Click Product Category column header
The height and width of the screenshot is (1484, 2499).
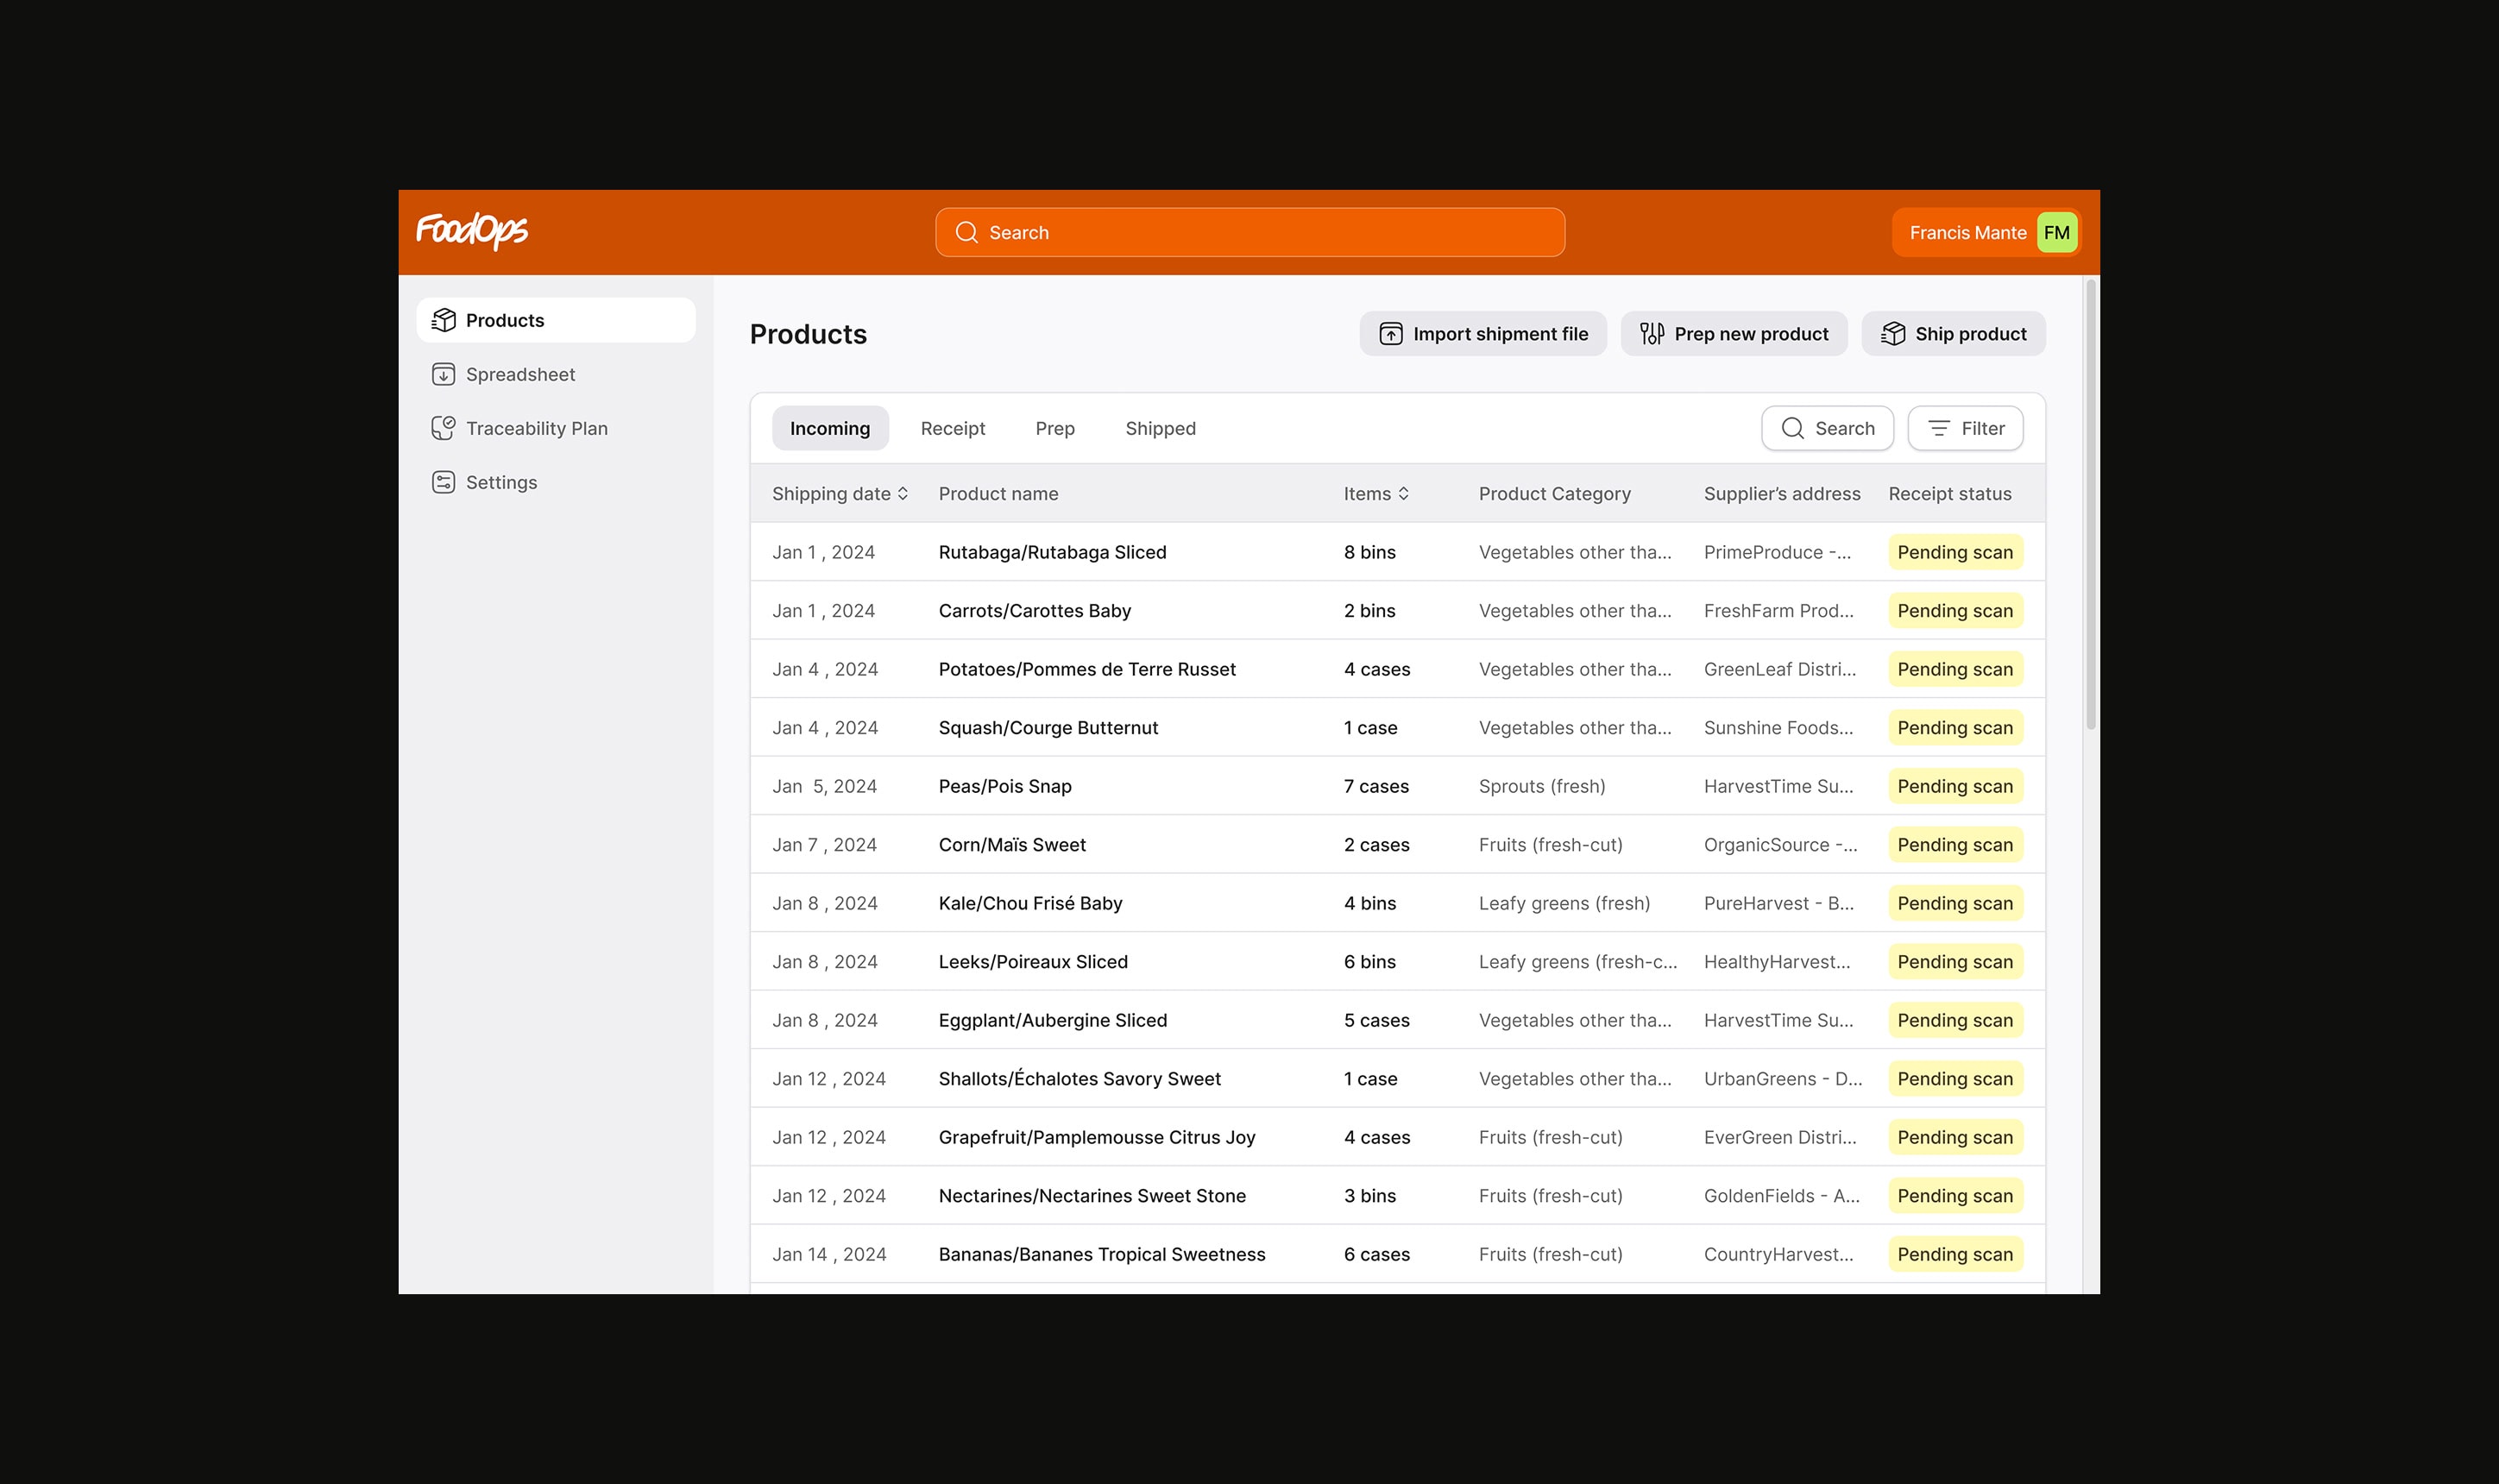1554,494
